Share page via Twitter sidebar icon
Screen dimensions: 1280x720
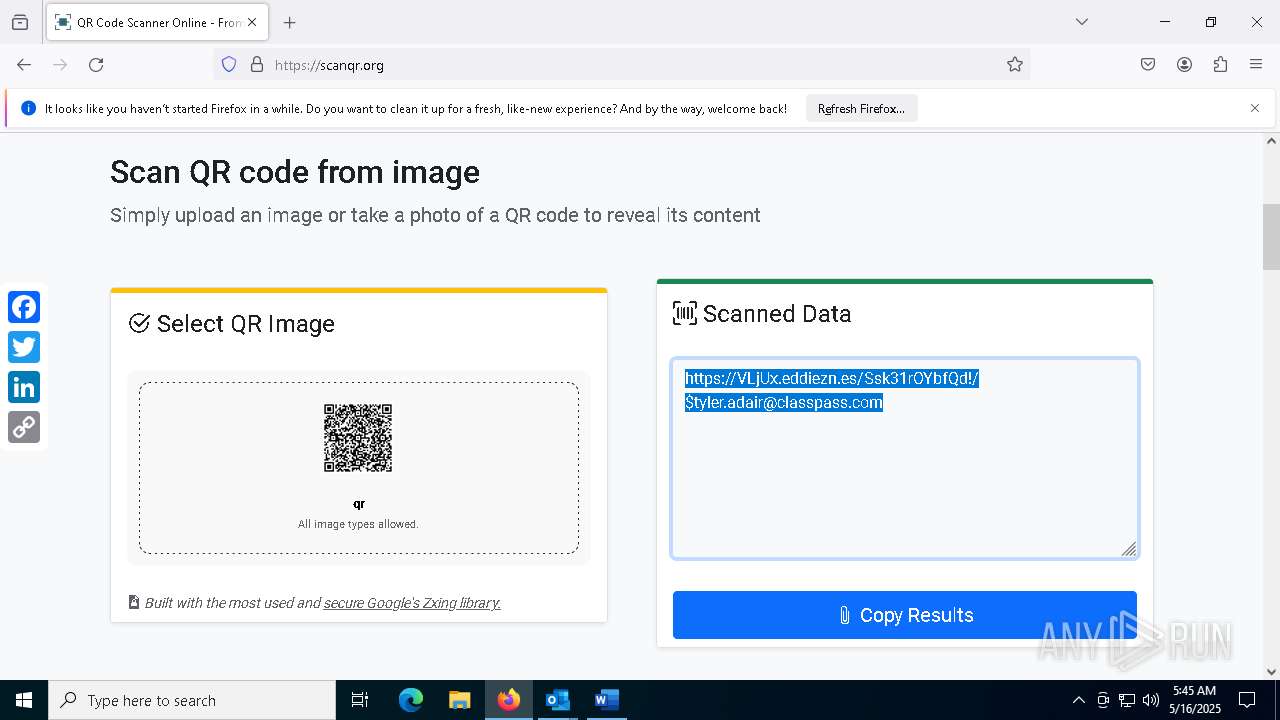24,347
